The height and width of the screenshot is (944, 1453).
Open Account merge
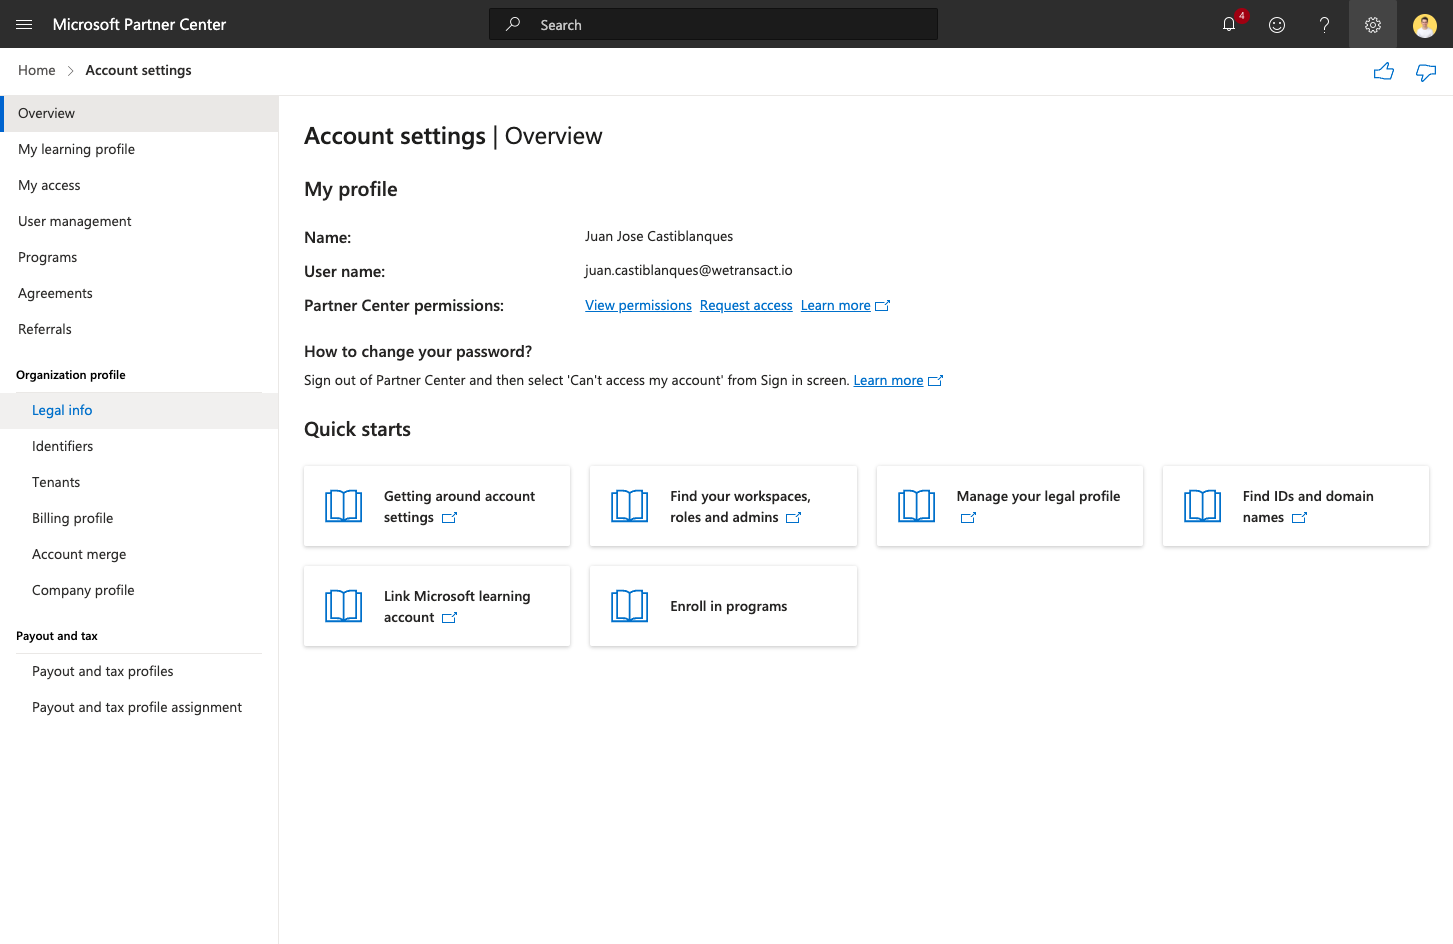139,554
